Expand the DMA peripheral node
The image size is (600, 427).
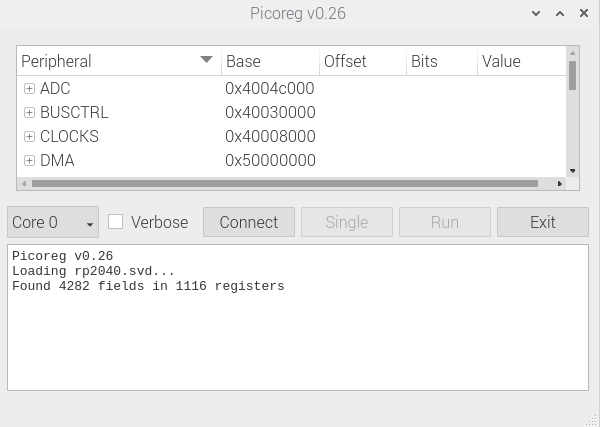click(x=29, y=160)
